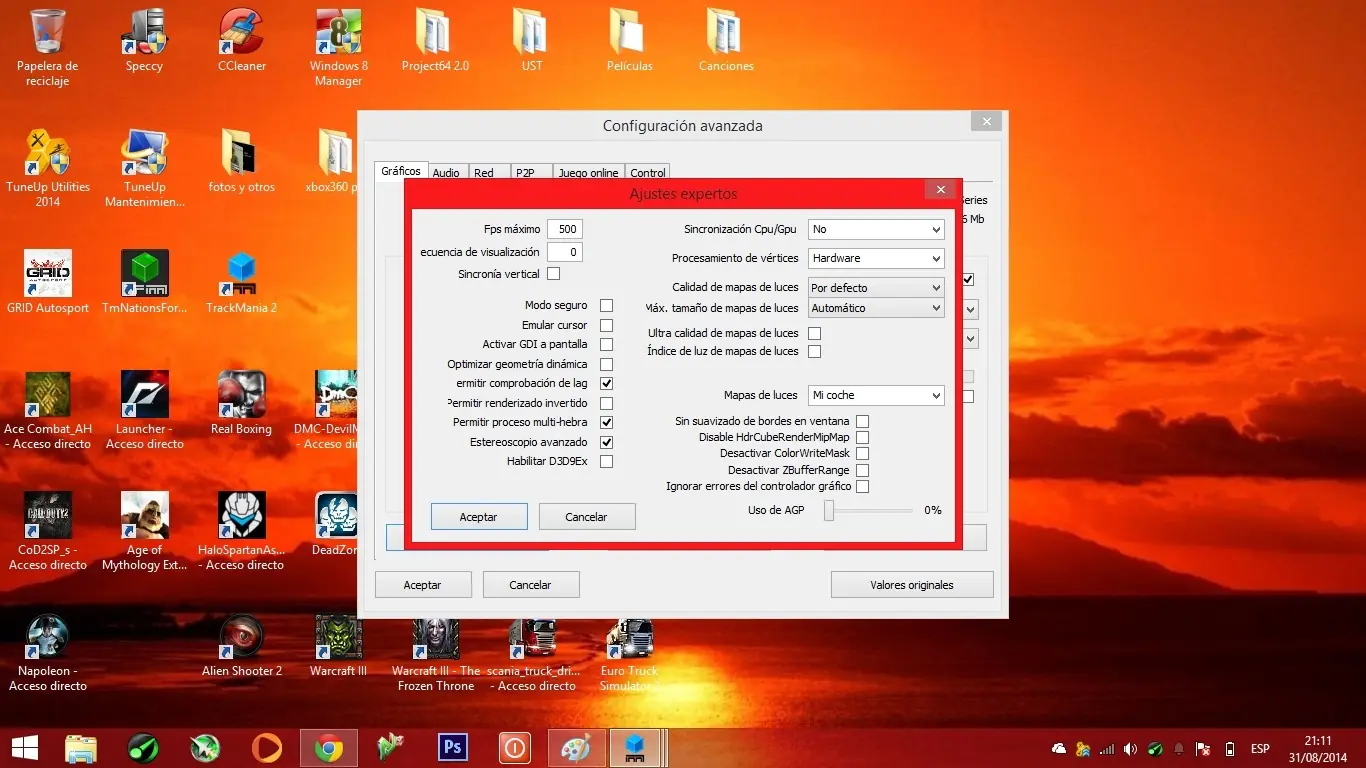Click Cancelar in Ajustes expertos dialog
1366x768 pixels.
pos(587,517)
